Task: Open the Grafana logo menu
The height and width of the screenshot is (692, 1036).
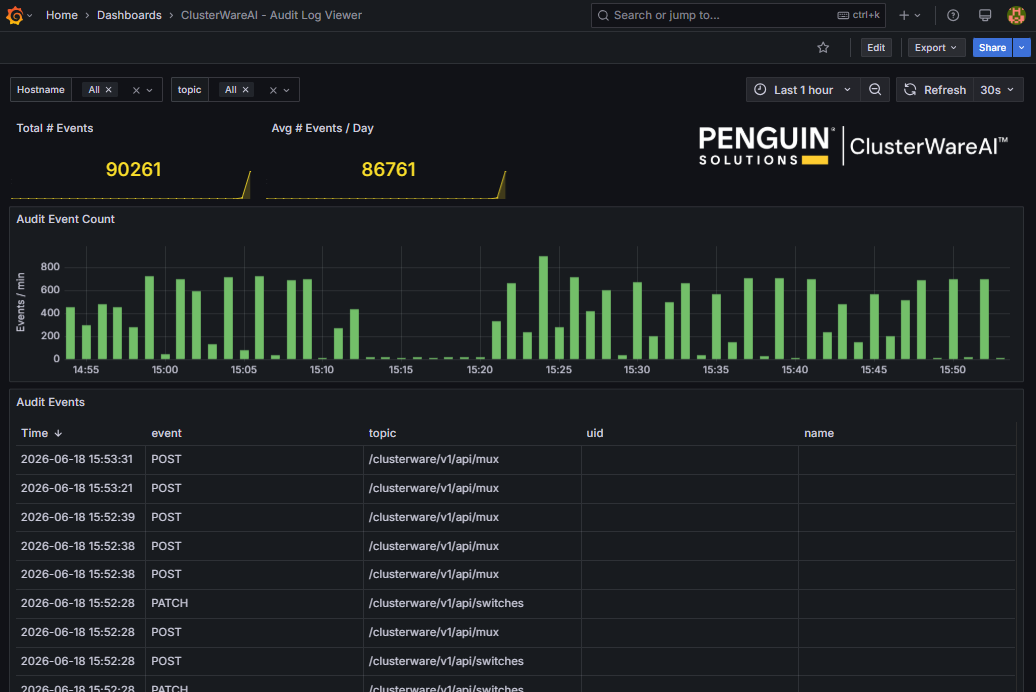Action: coord(15,15)
